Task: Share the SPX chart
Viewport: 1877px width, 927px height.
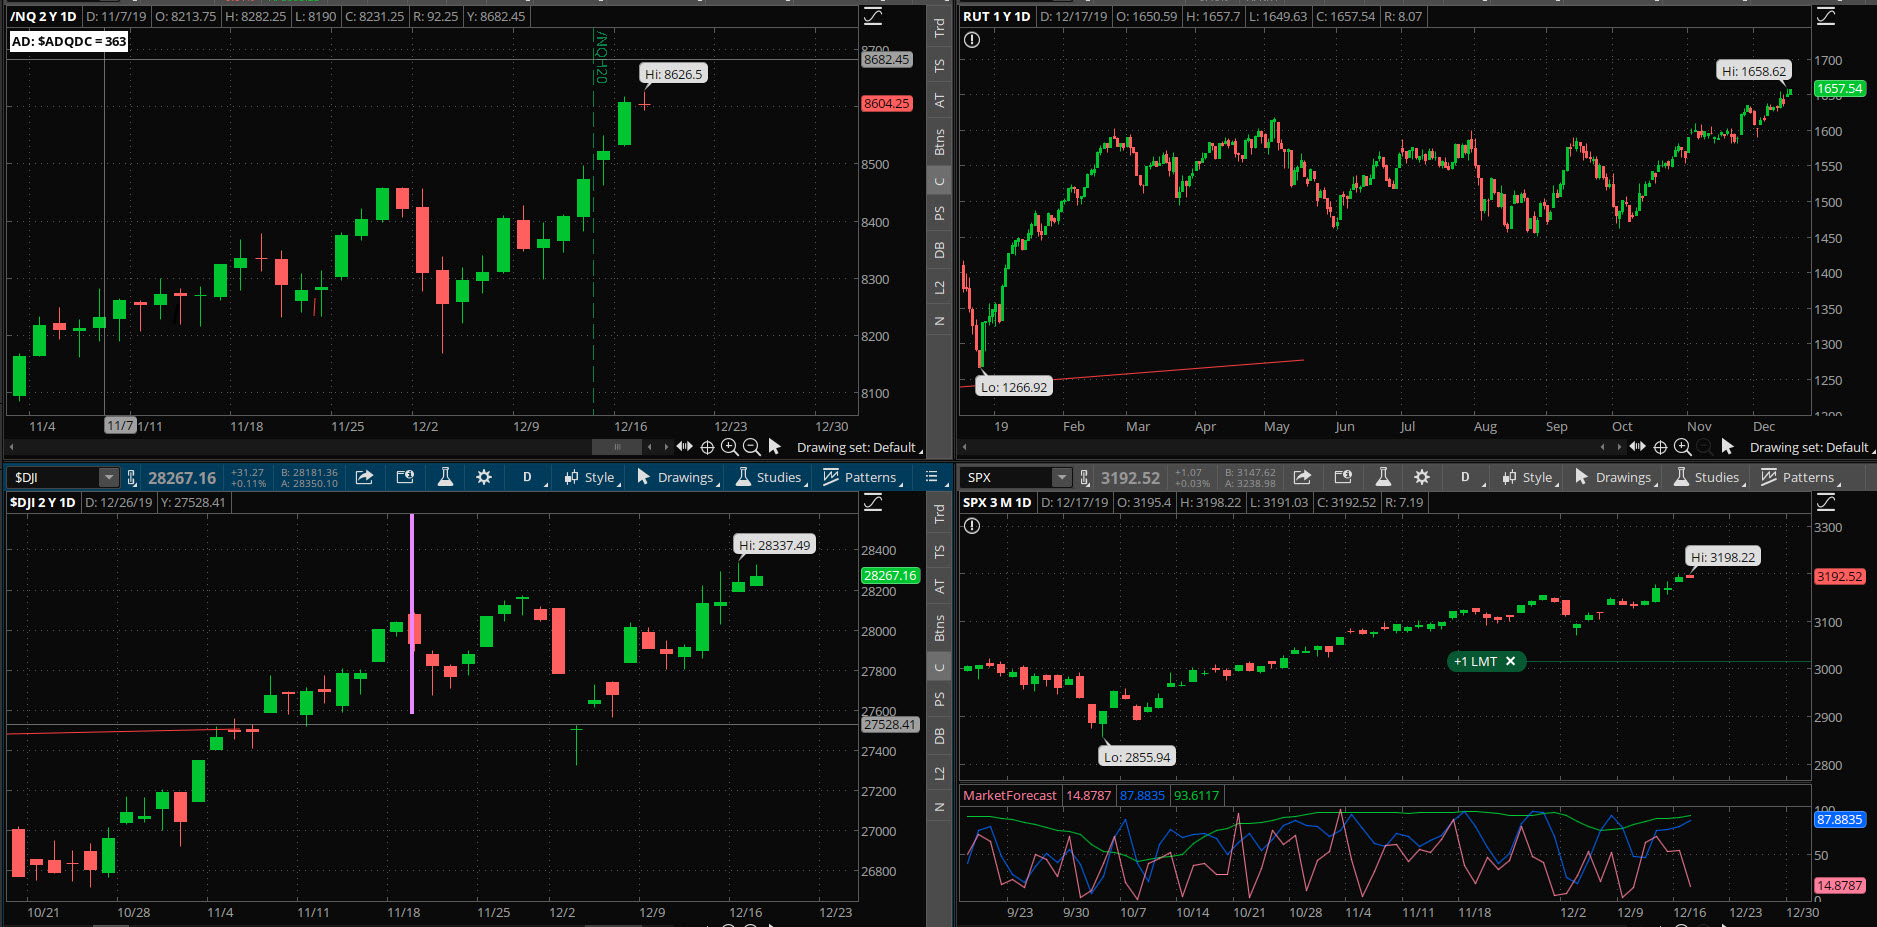Action: click(1302, 477)
